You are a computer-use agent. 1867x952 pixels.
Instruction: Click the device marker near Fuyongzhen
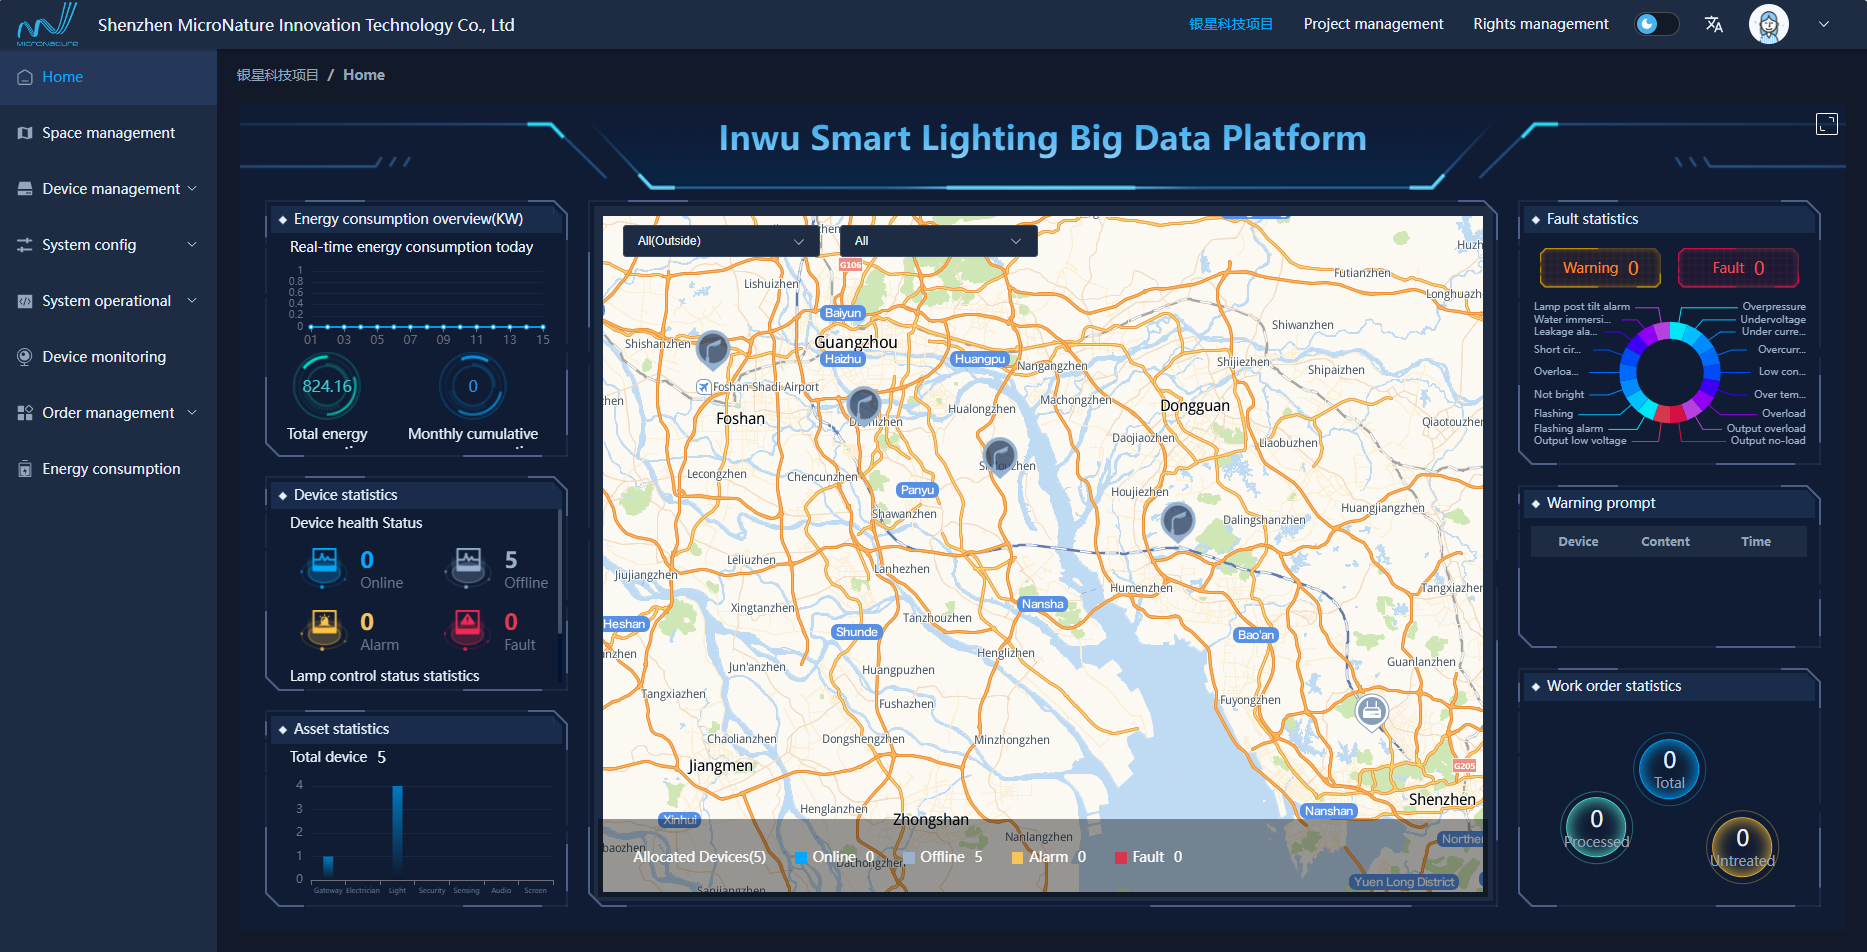pos(1371,711)
